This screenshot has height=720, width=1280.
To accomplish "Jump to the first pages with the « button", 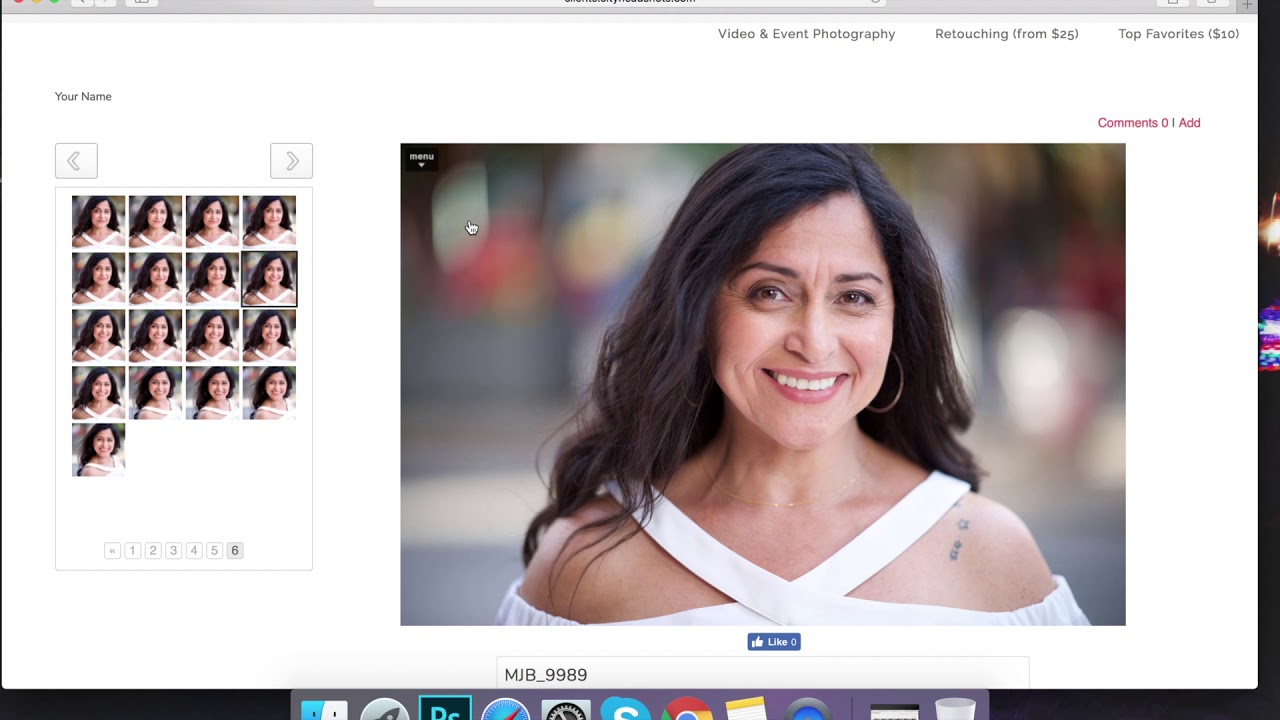I will pos(112,551).
